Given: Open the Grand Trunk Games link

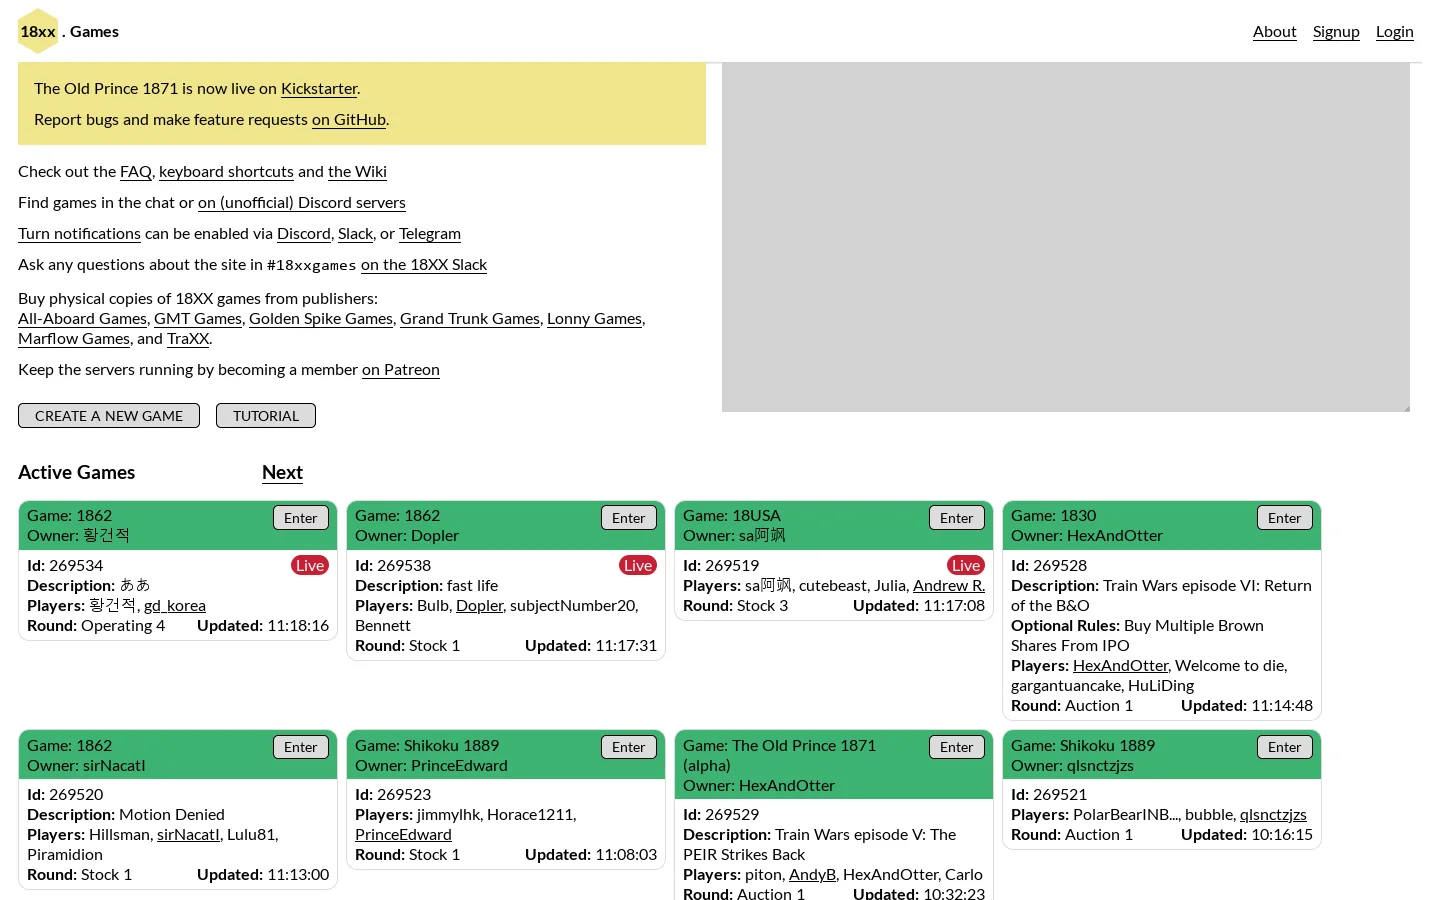Looking at the screenshot, I should tap(470, 319).
